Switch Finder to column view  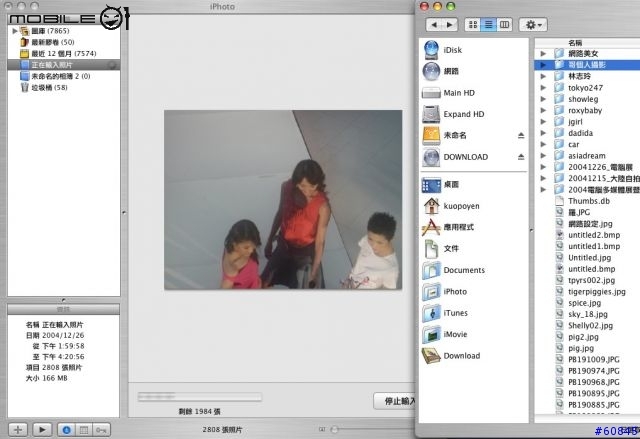(504, 25)
